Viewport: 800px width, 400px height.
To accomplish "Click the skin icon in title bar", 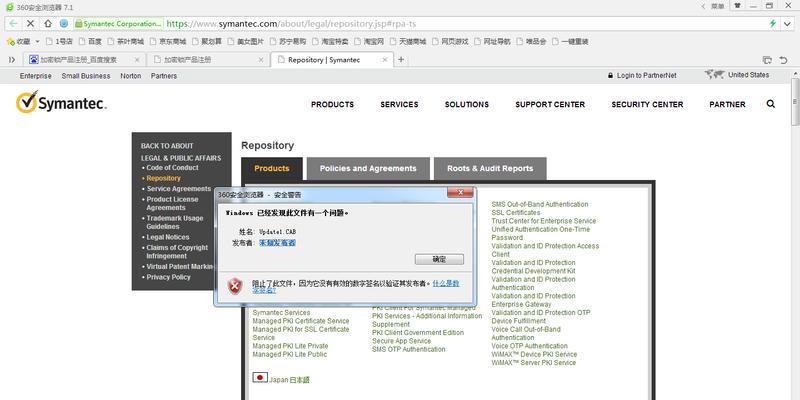I will tap(738, 6).
